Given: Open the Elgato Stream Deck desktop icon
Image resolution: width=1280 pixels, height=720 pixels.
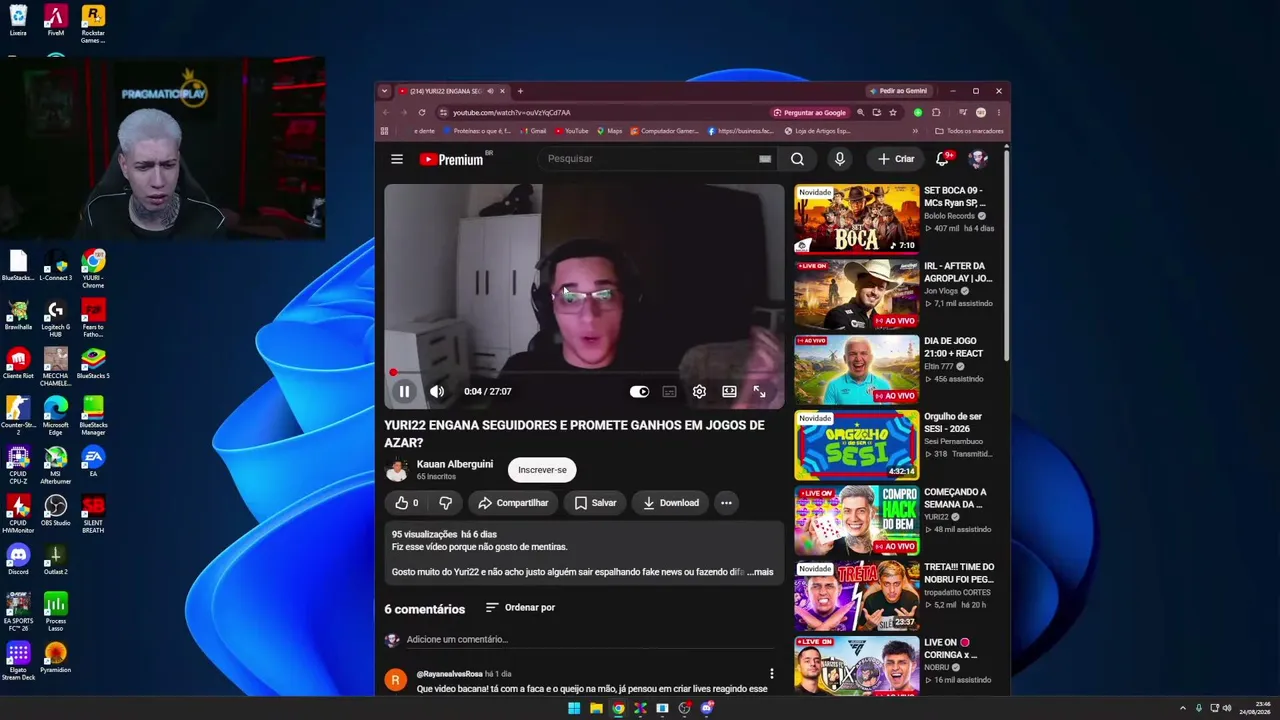Looking at the screenshot, I should tap(18, 661).
